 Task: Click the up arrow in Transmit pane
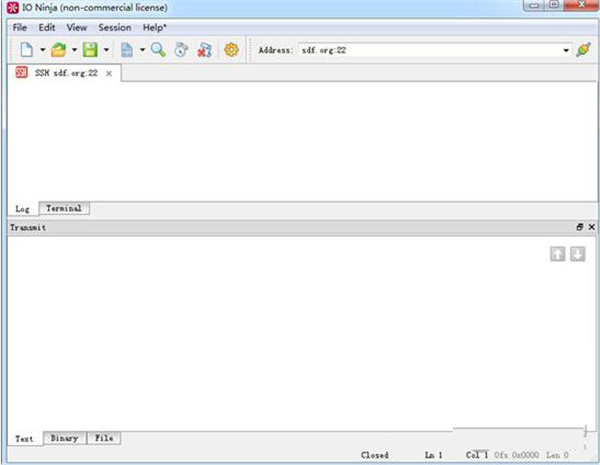[558, 254]
